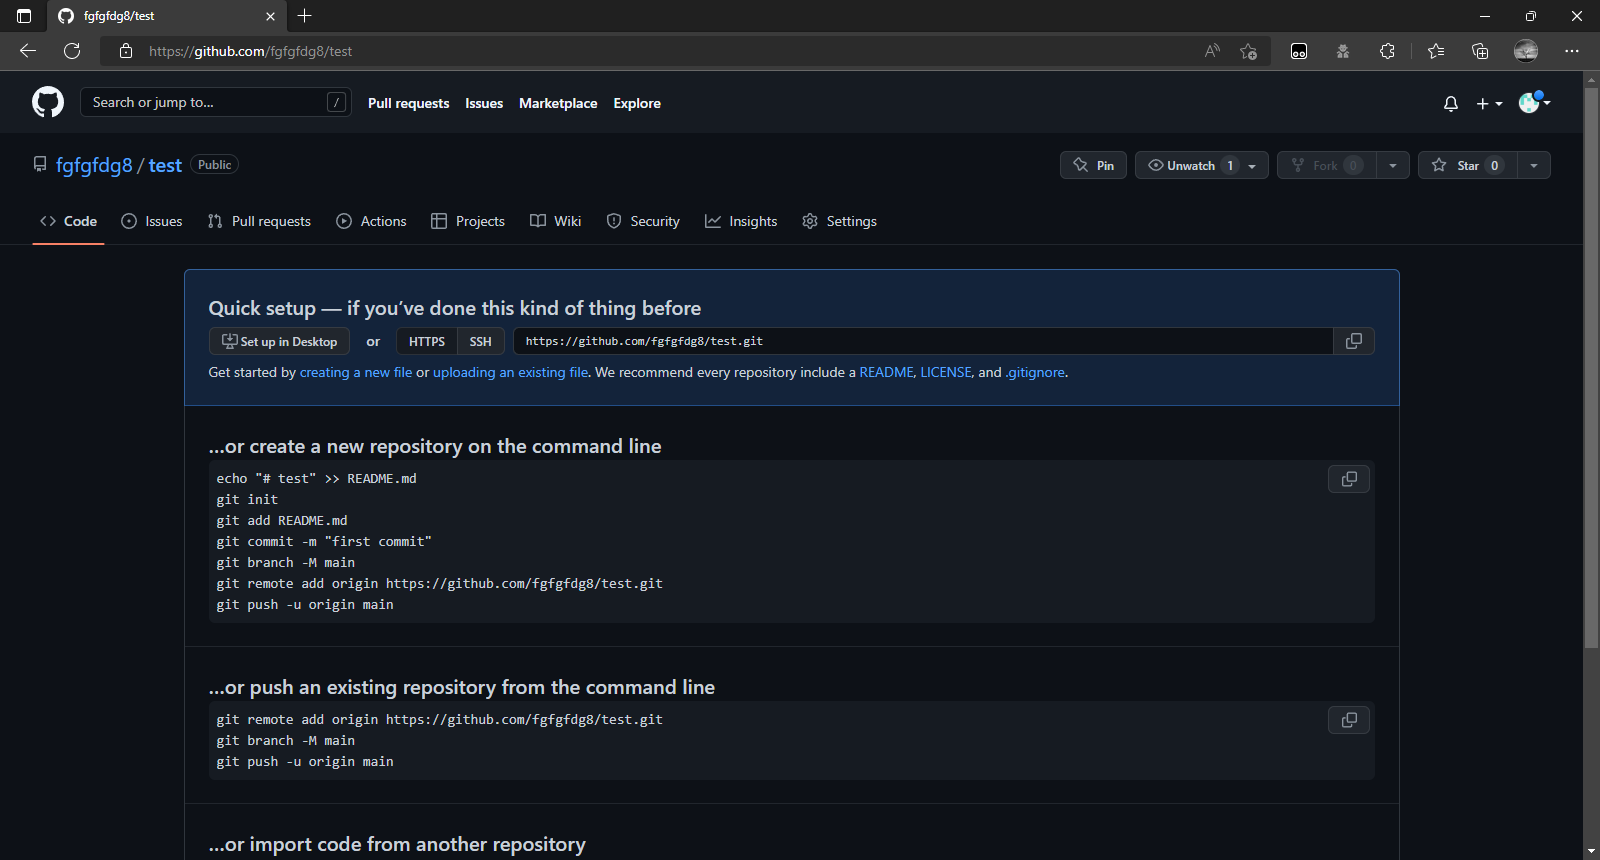Click the puppet-shaped extension icon
The image size is (1600, 860).
coord(1343,51)
